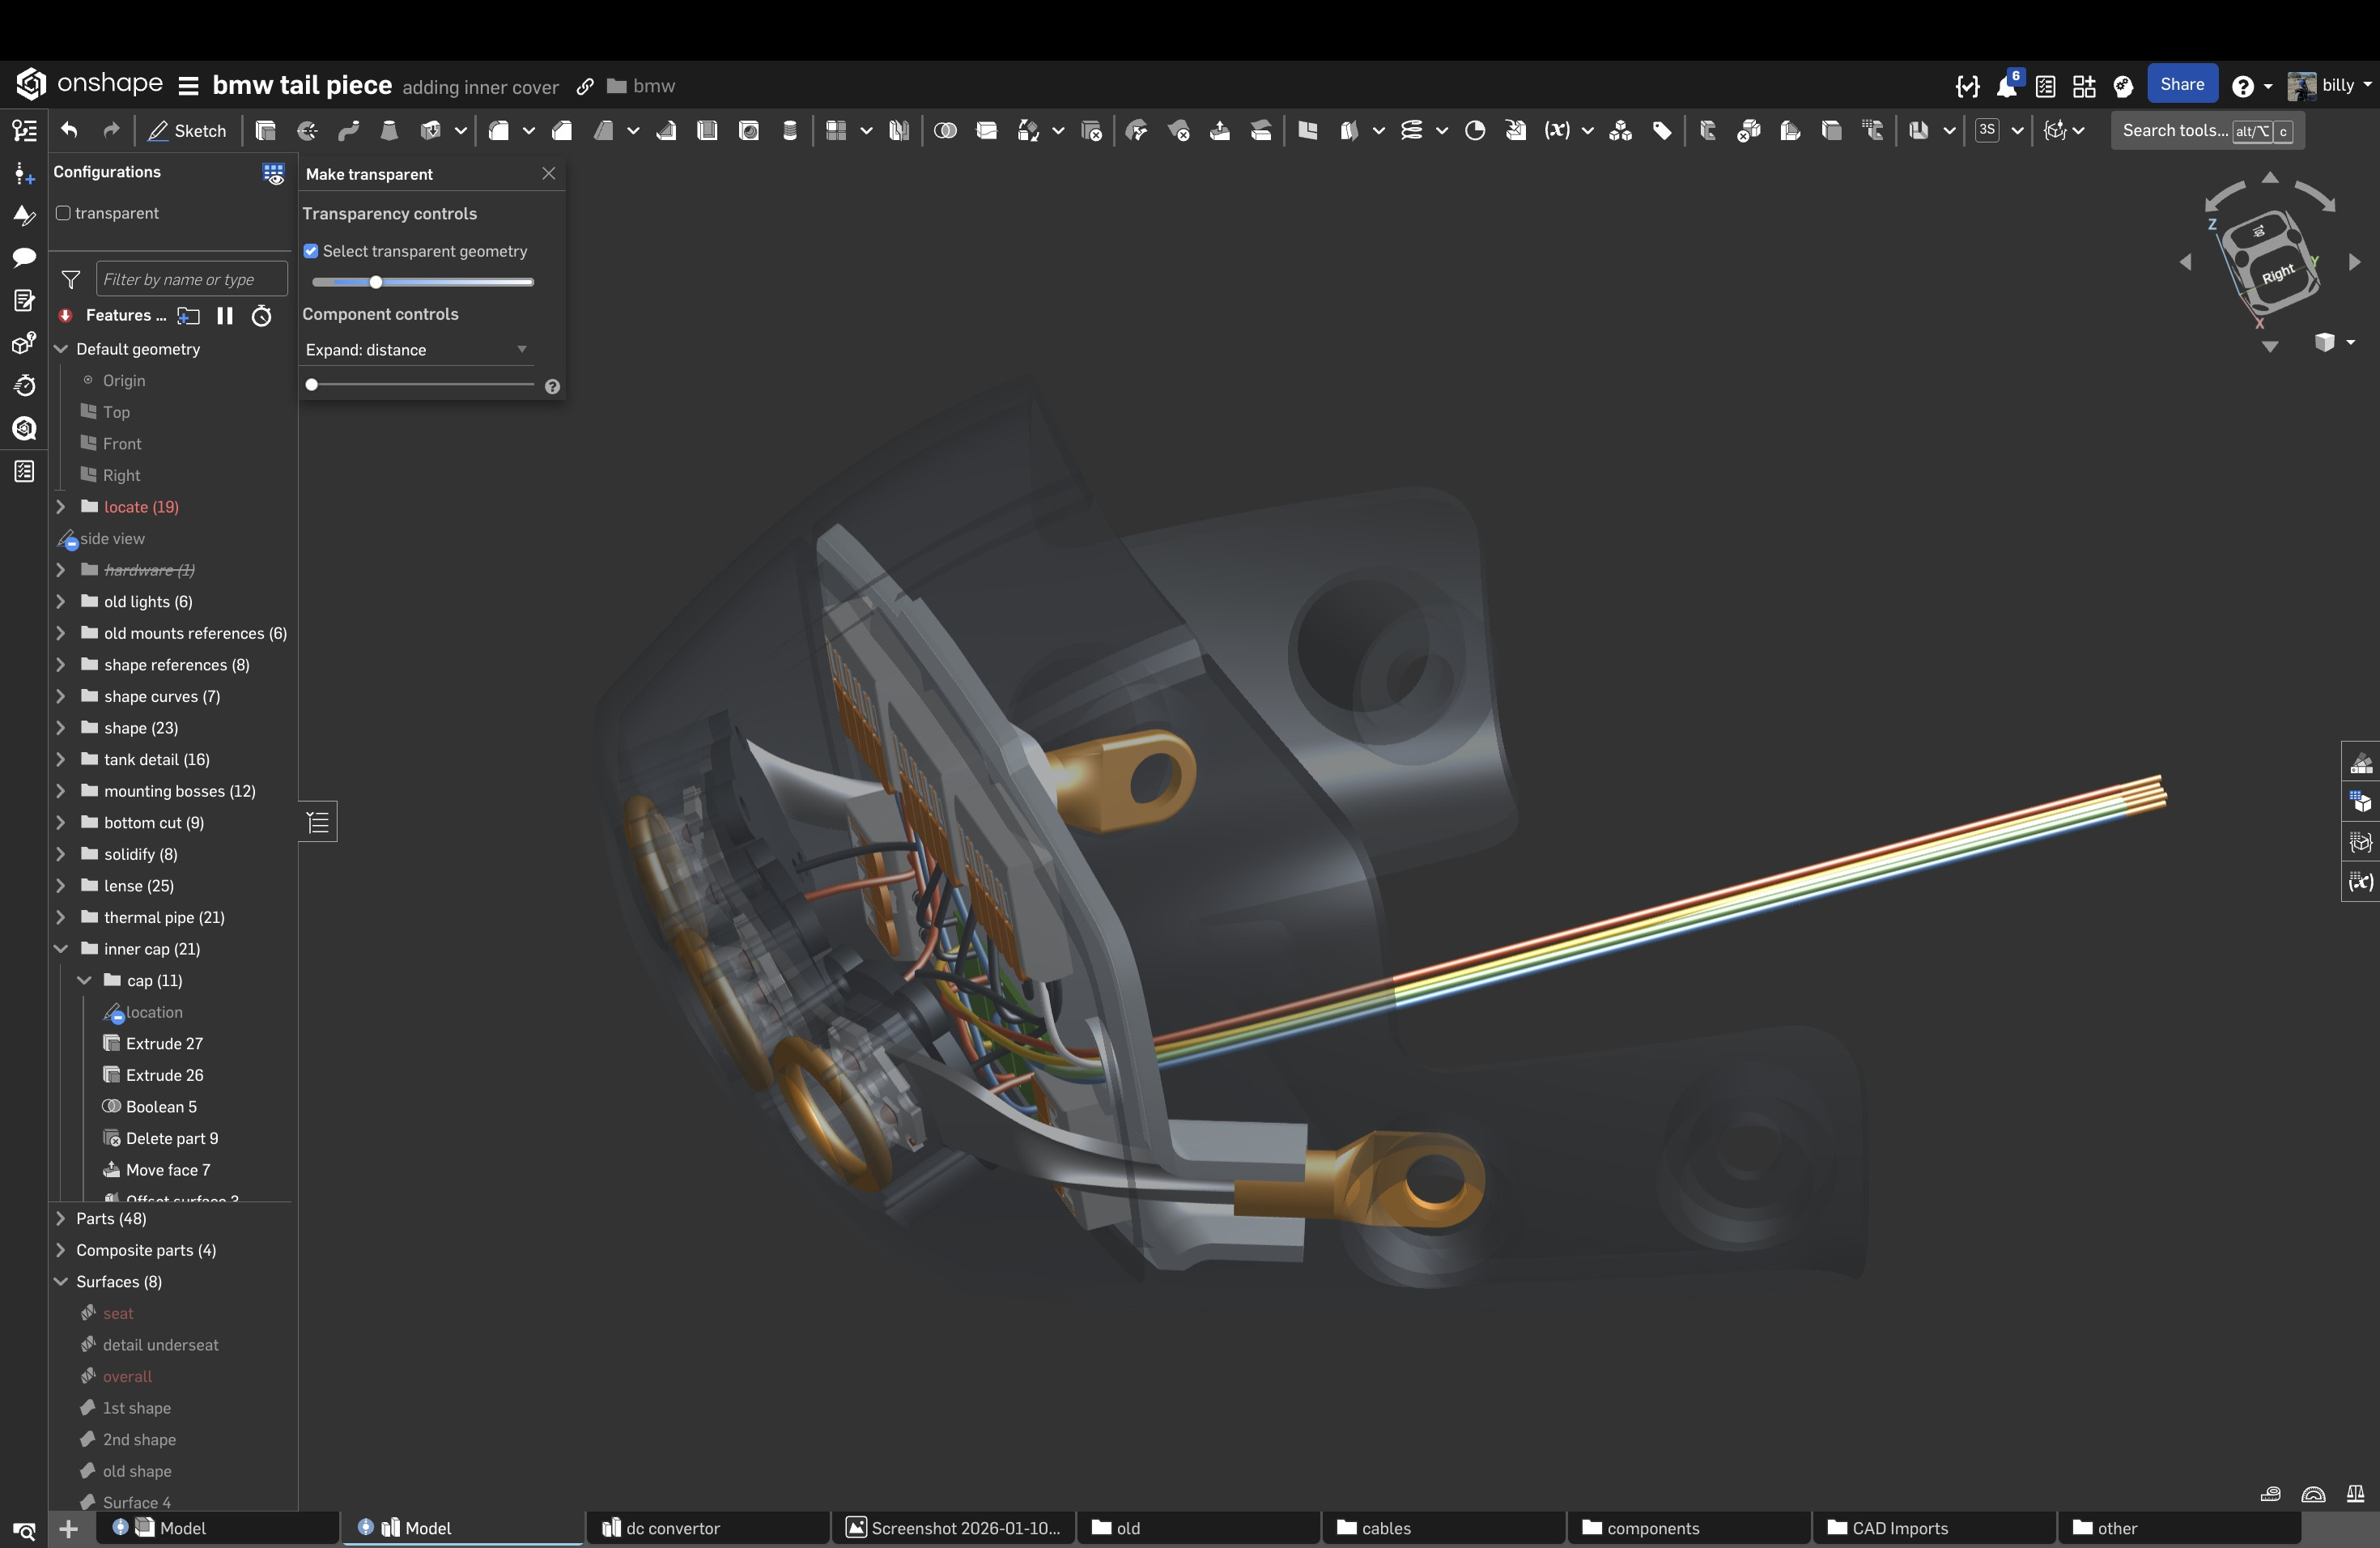Click the Extrude tool icon

[x=265, y=130]
